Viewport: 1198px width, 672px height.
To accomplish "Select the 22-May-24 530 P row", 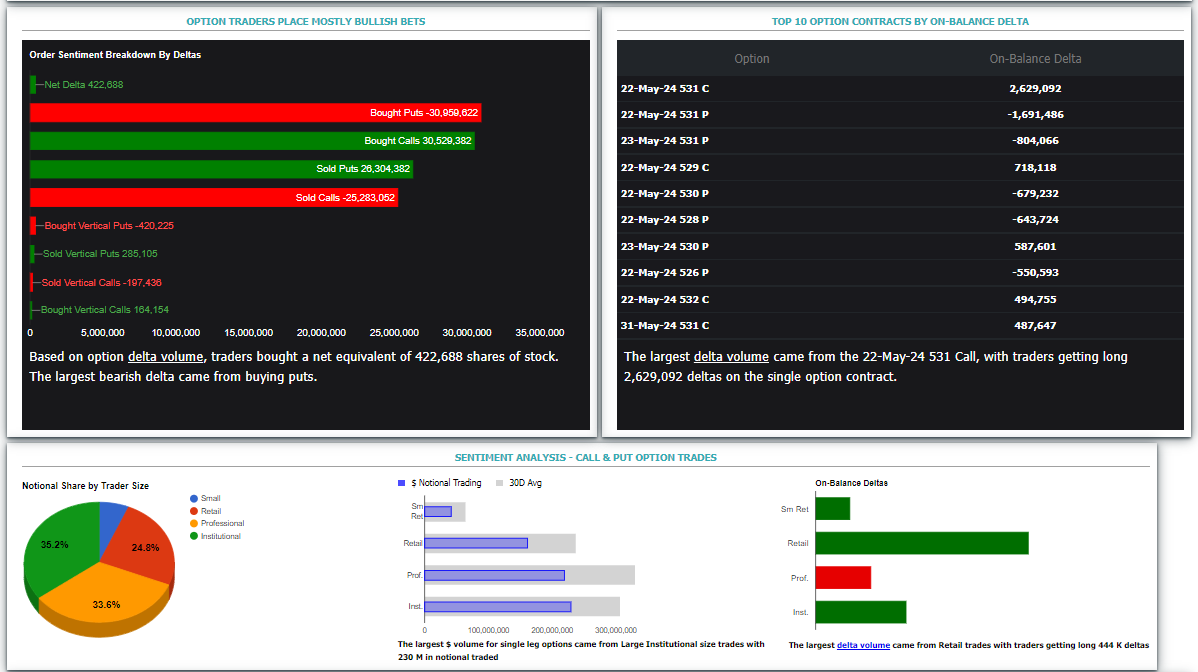I will pos(900,193).
